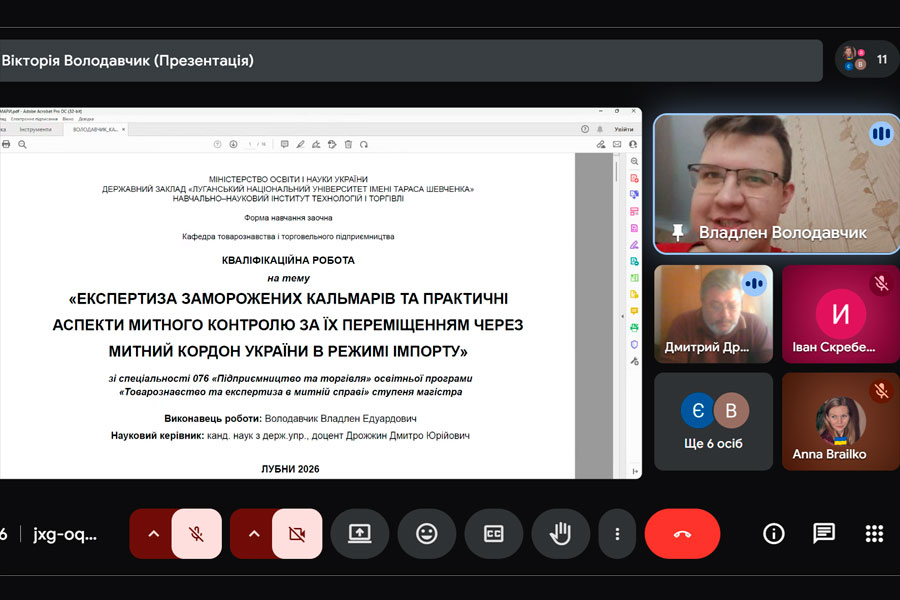This screenshot has width=900, height=600.
Task: Open the chat panel icon
Action: coord(824,534)
